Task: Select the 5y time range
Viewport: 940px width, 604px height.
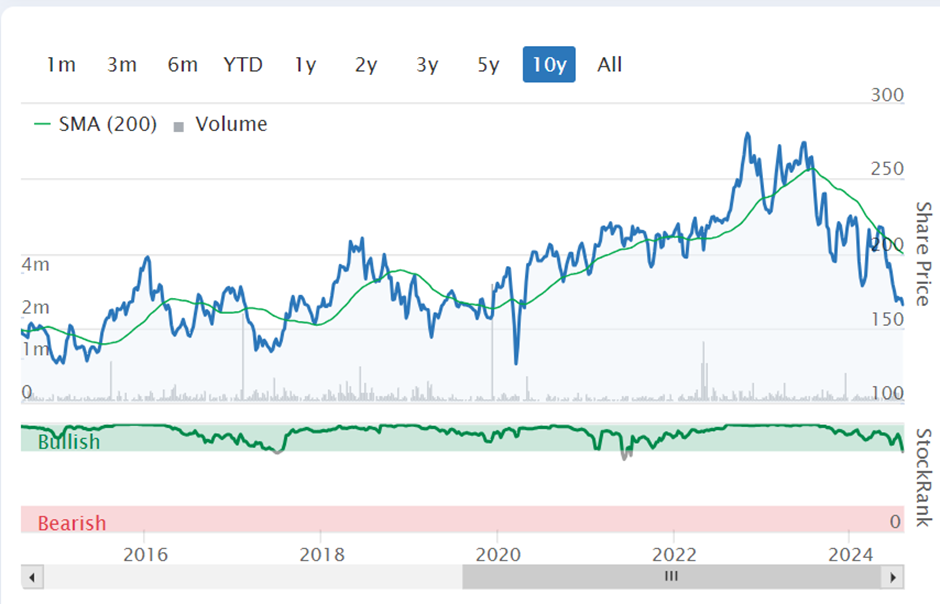Action: pos(489,64)
